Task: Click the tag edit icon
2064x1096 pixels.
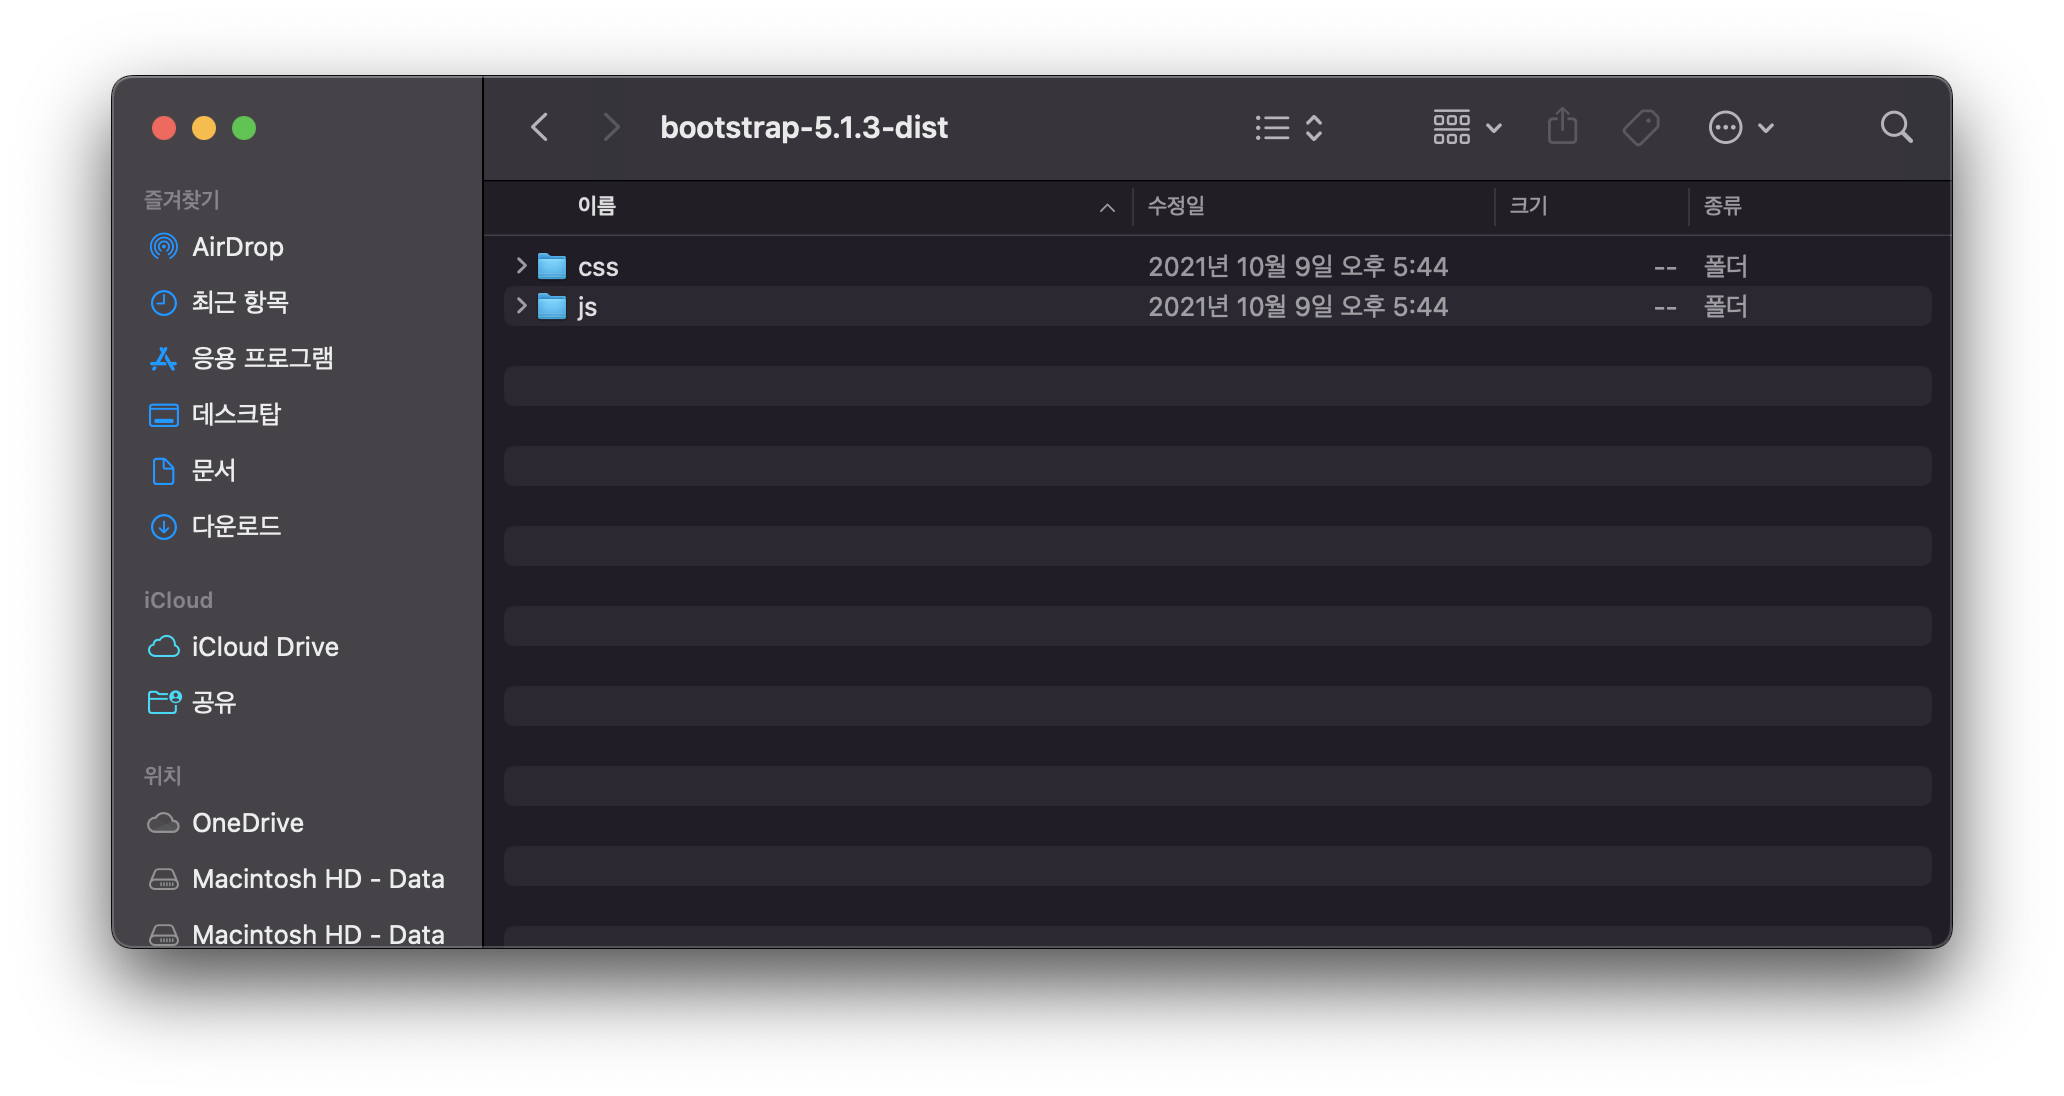Action: tap(1640, 127)
